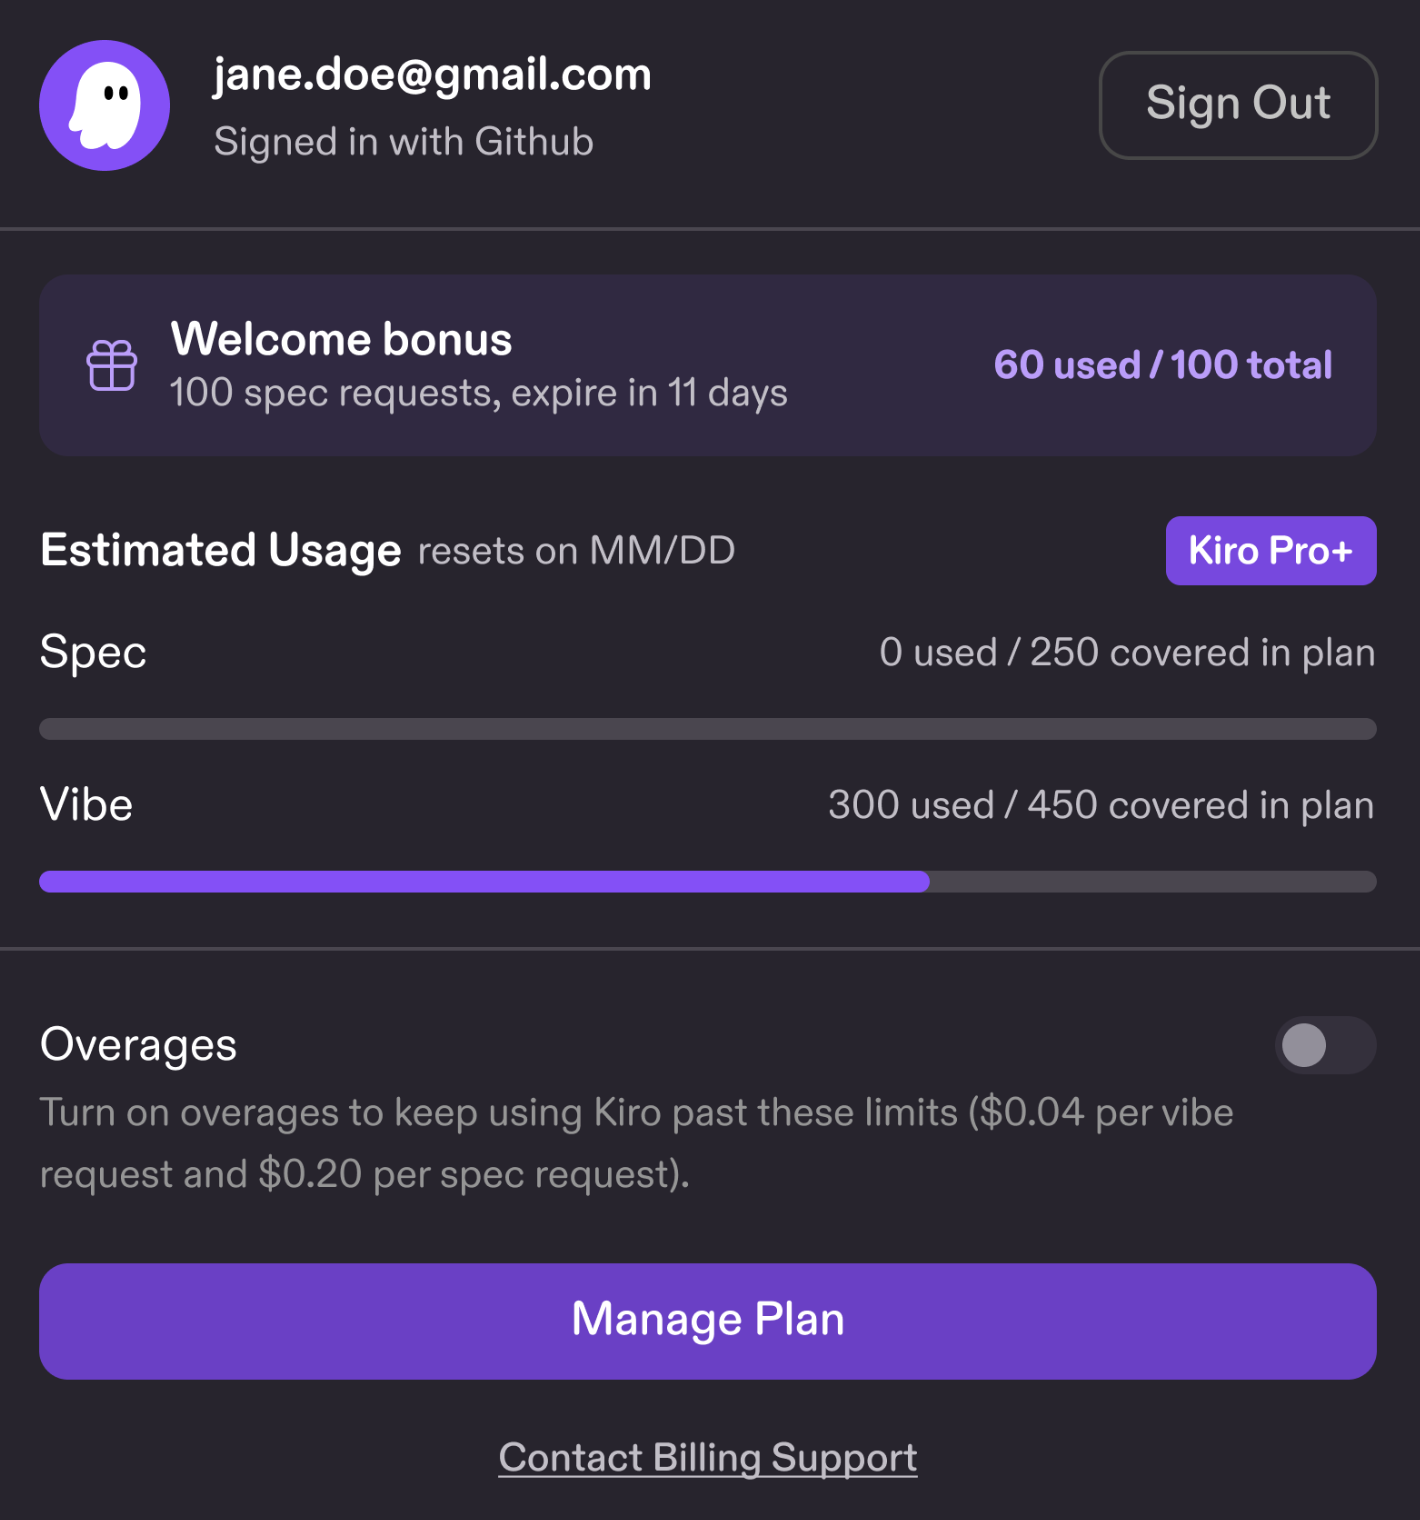Click the 'Signed in with Github' text
1420x1520 pixels.
pos(404,142)
